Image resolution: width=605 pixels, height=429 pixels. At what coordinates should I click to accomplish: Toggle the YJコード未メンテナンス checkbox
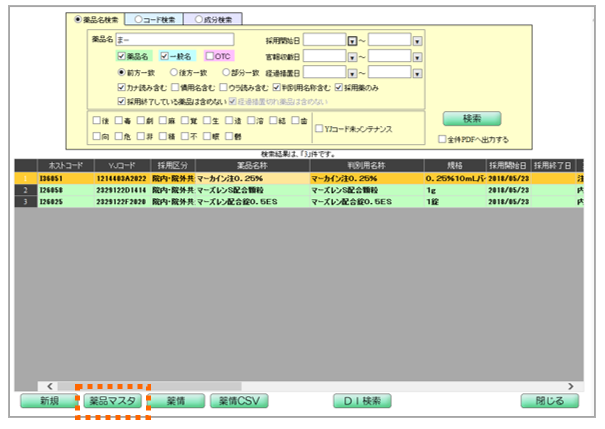[319, 127]
